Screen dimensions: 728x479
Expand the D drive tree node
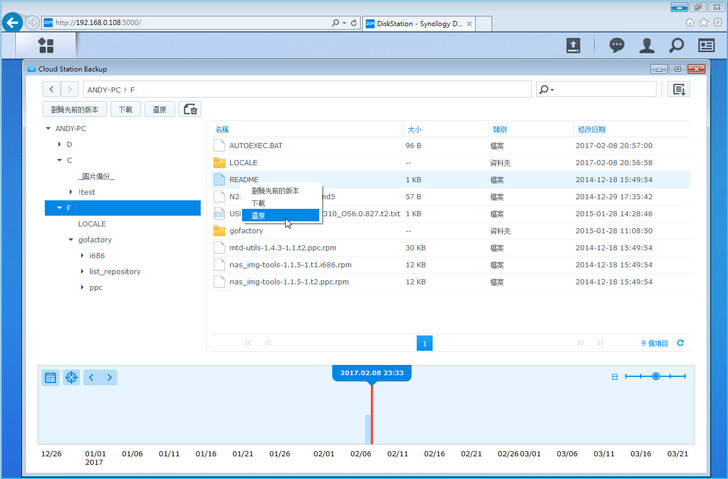(x=58, y=145)
